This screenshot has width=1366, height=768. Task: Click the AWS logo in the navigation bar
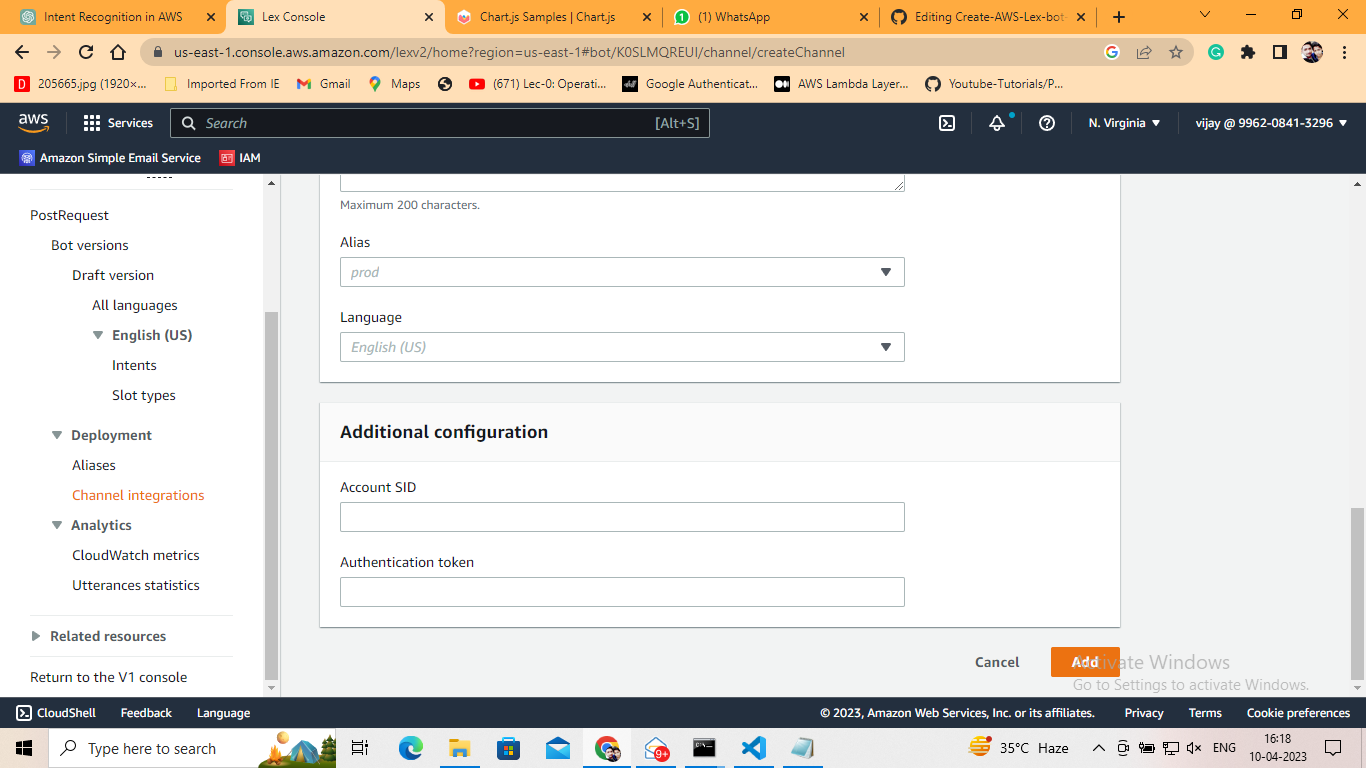pyautogui.click(x=33, y=122)
